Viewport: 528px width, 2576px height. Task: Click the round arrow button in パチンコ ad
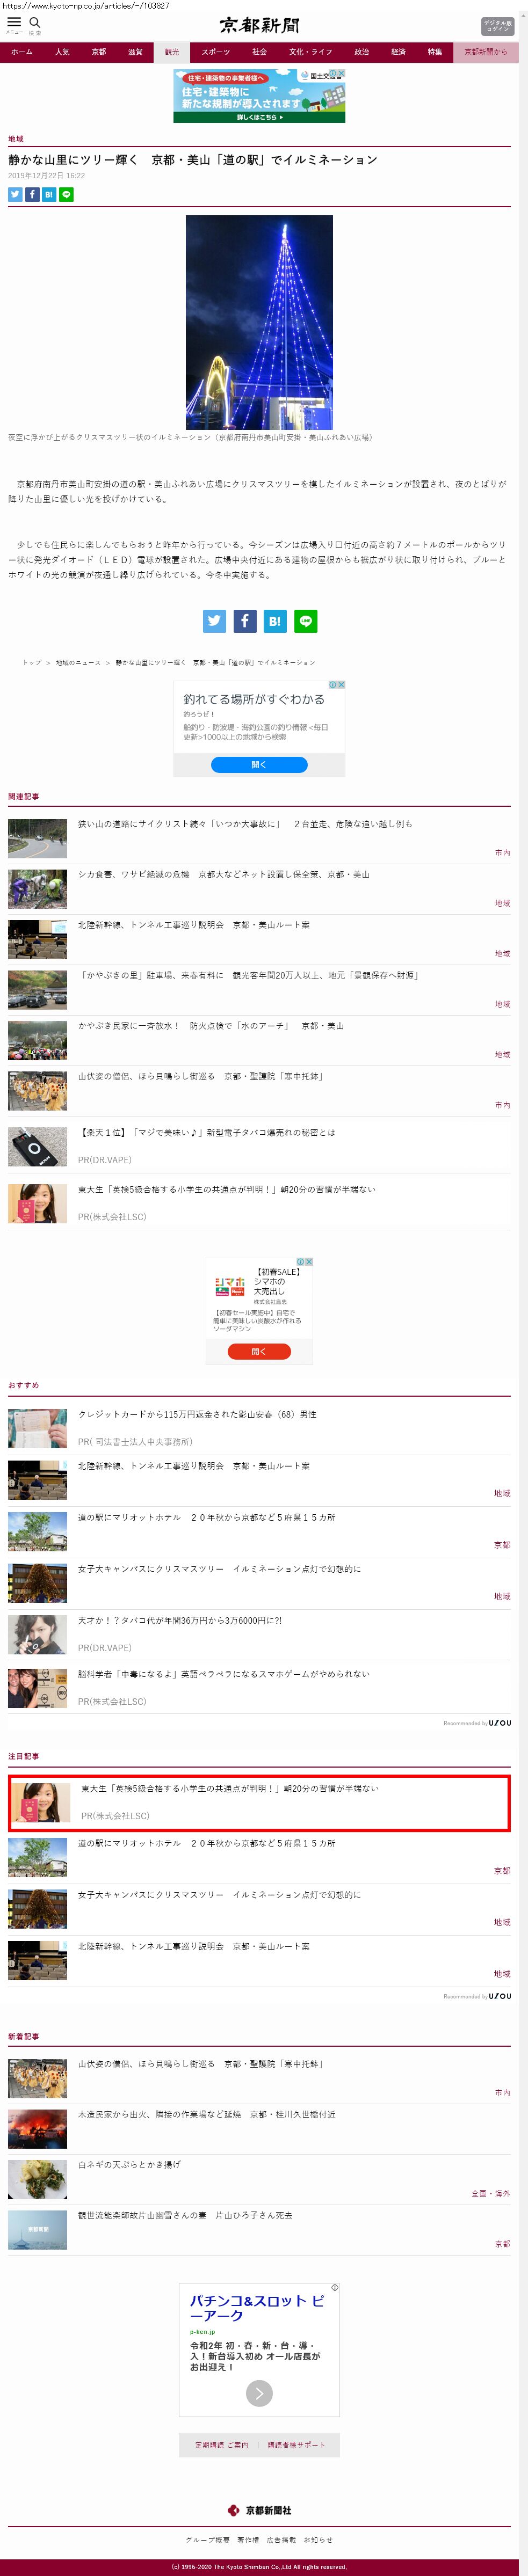(259, 2393)
